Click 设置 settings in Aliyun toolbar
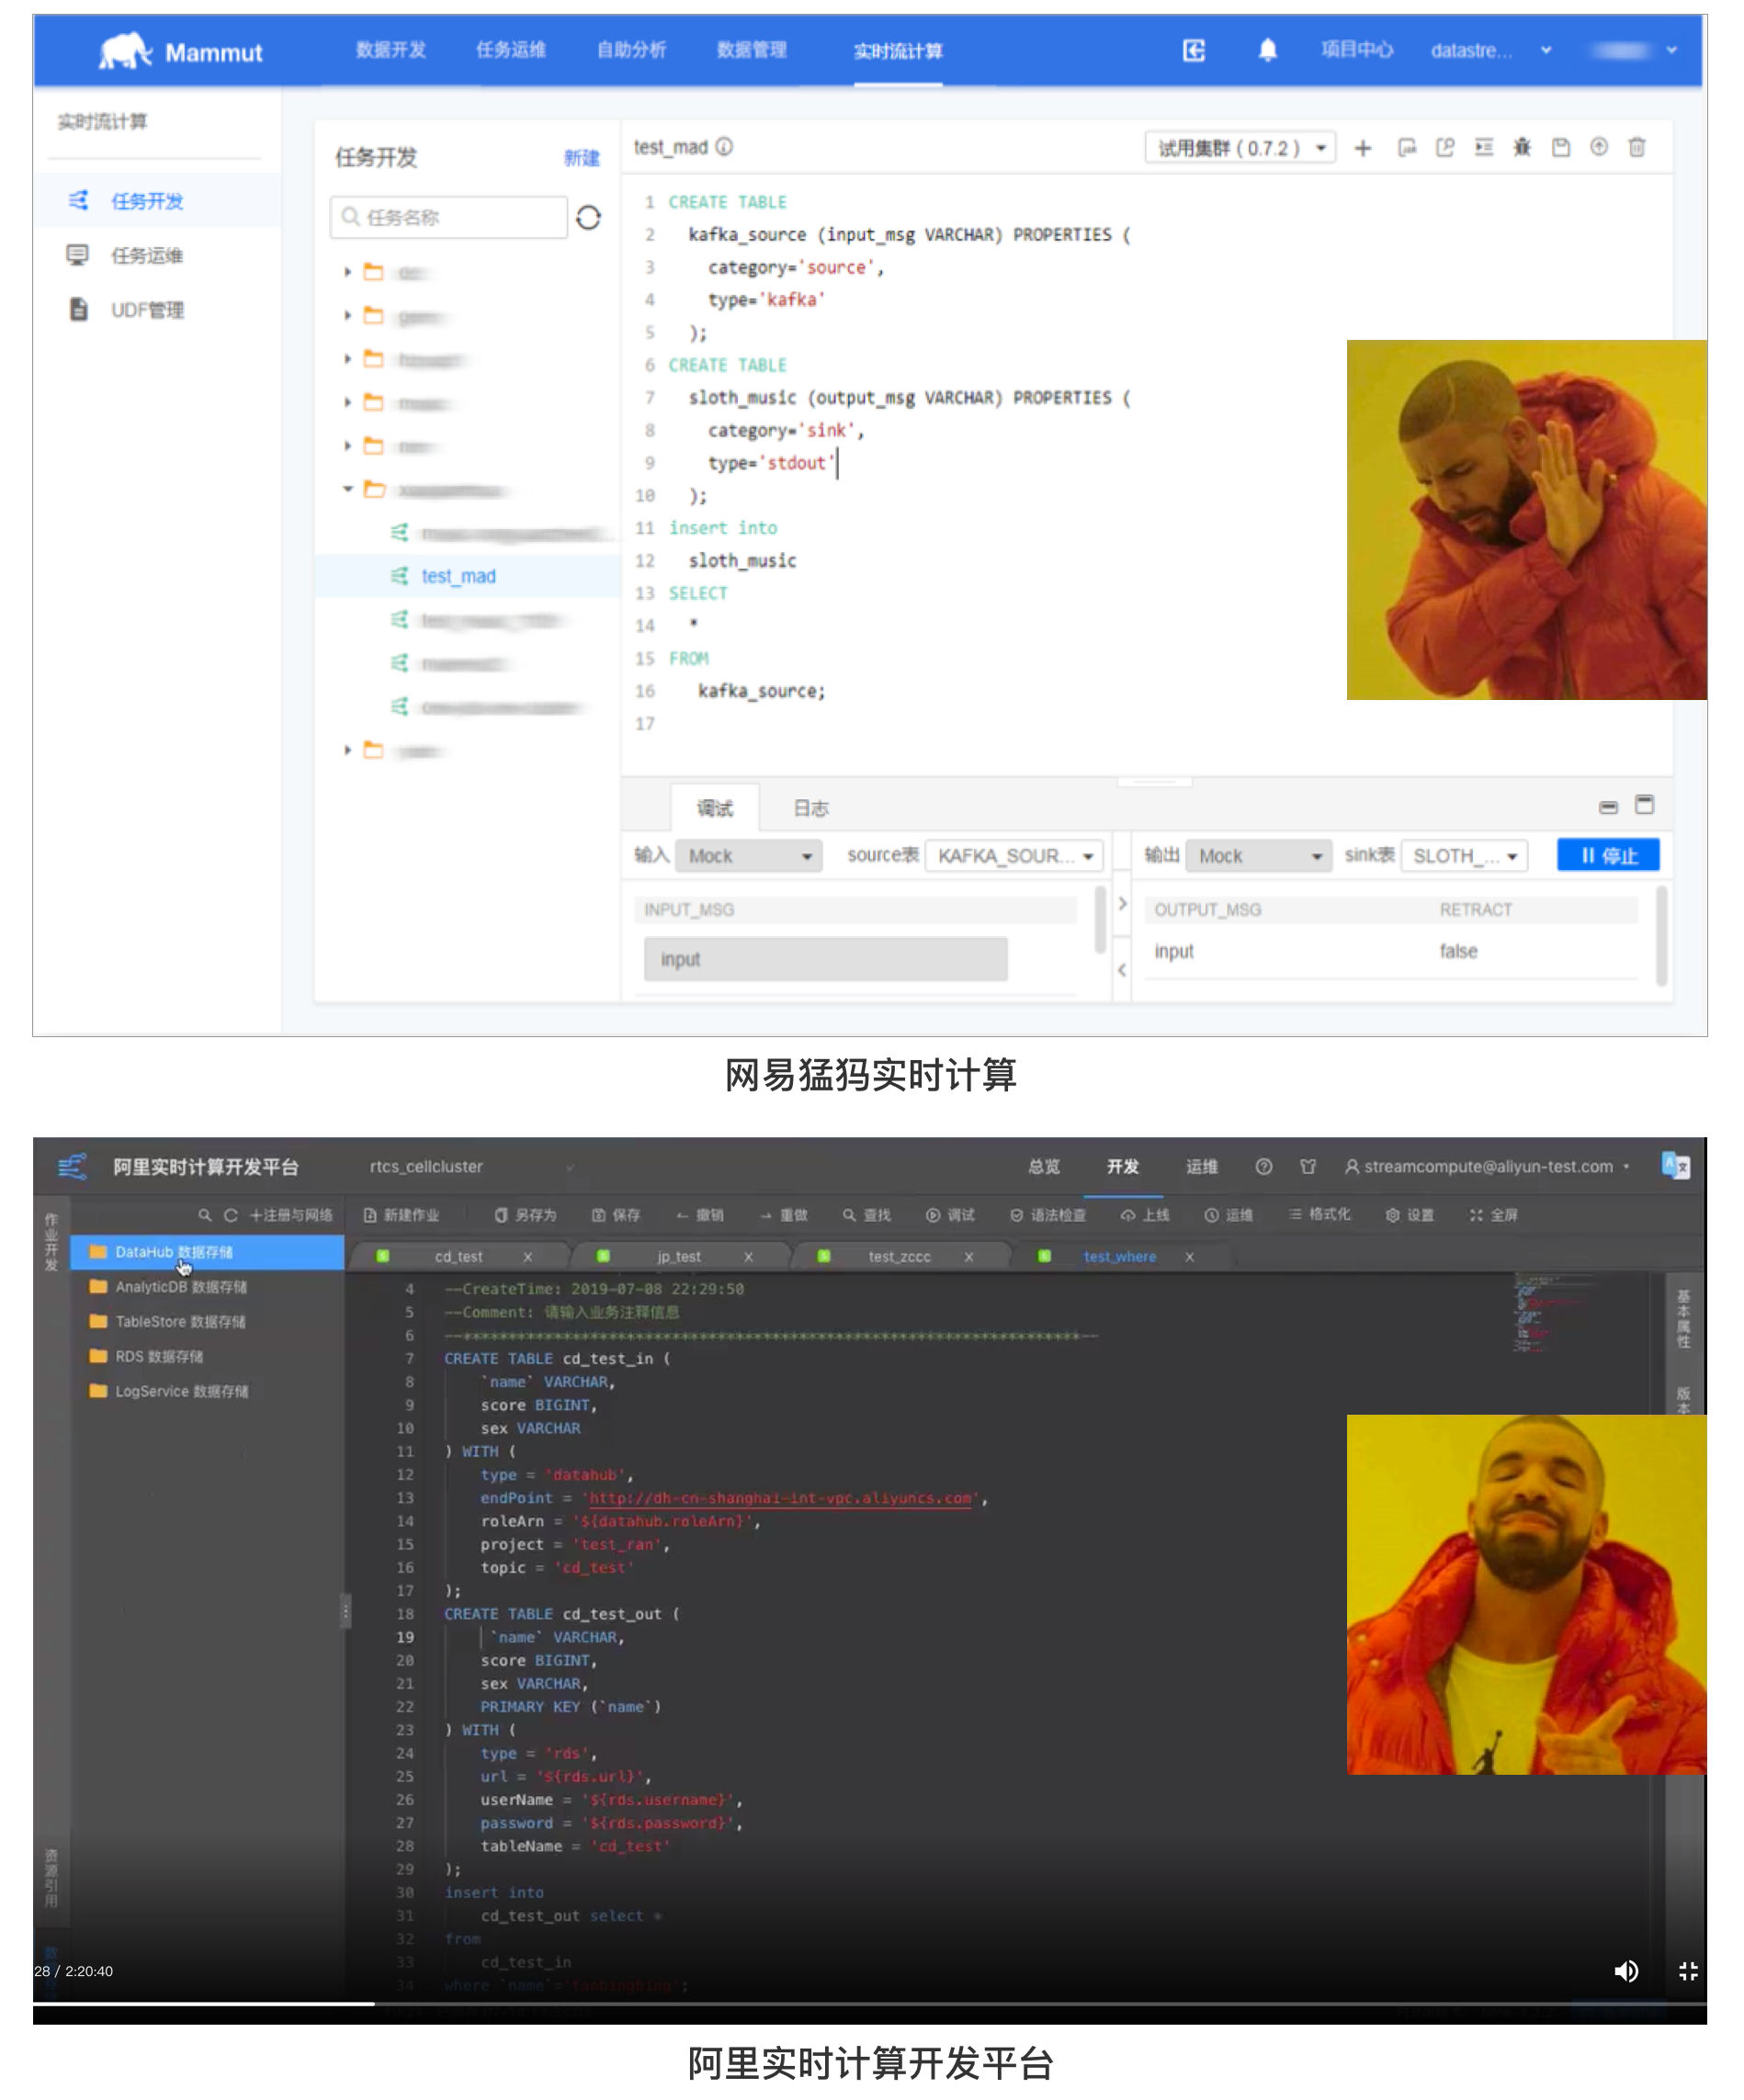1744x2100 pixels. tap(1409, 1215)
